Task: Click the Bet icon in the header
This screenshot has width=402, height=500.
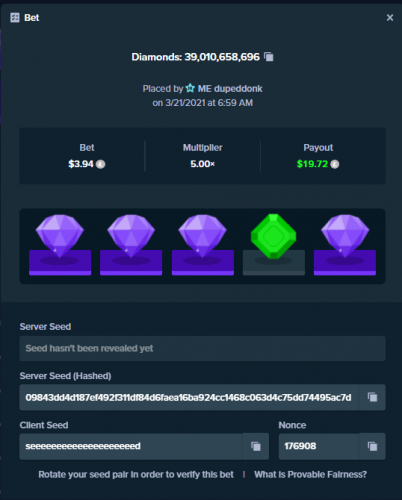Action: (x=15, y=18)
